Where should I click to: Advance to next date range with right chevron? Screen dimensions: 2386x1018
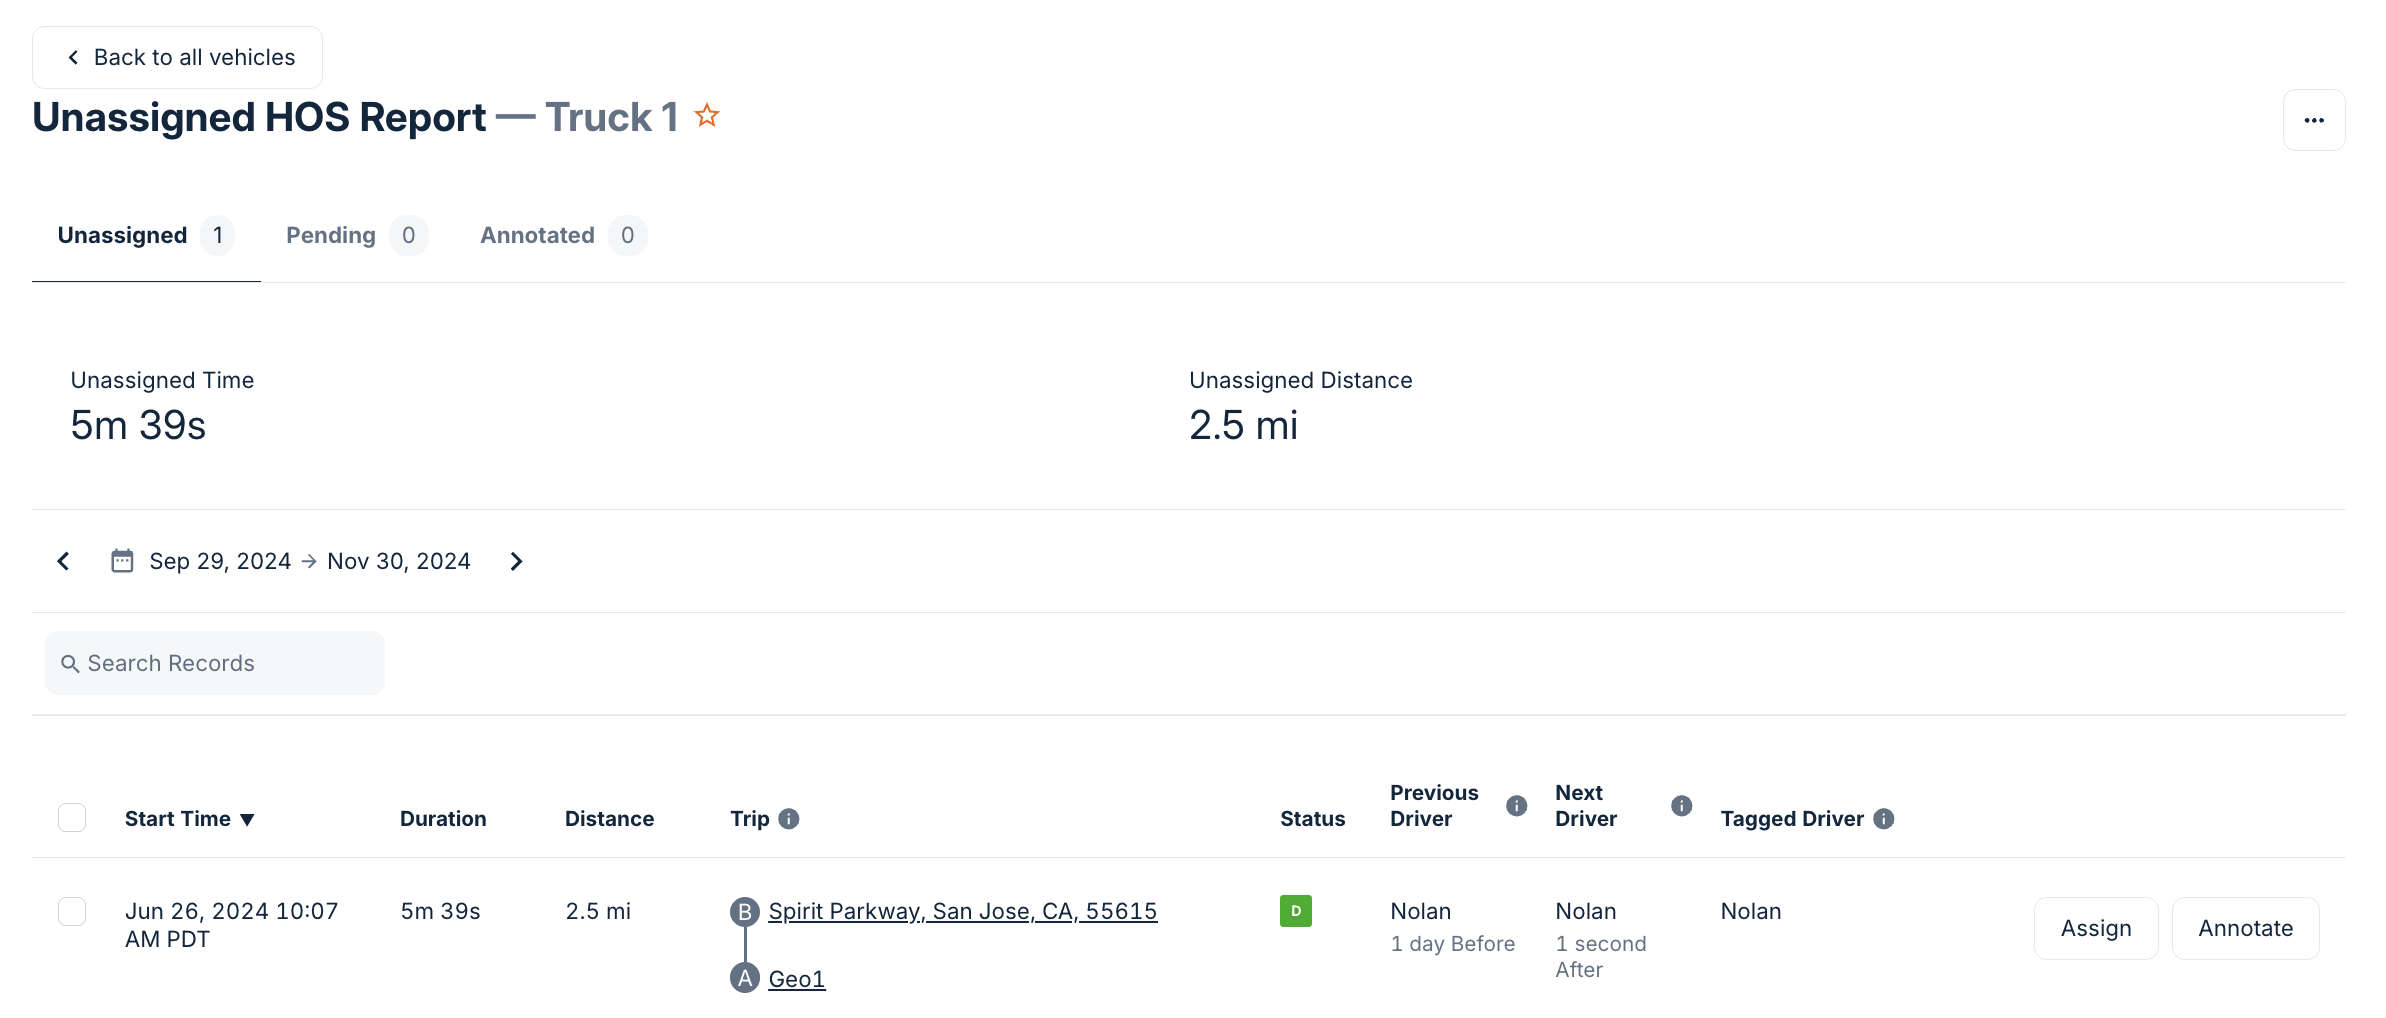pos(516,561)
